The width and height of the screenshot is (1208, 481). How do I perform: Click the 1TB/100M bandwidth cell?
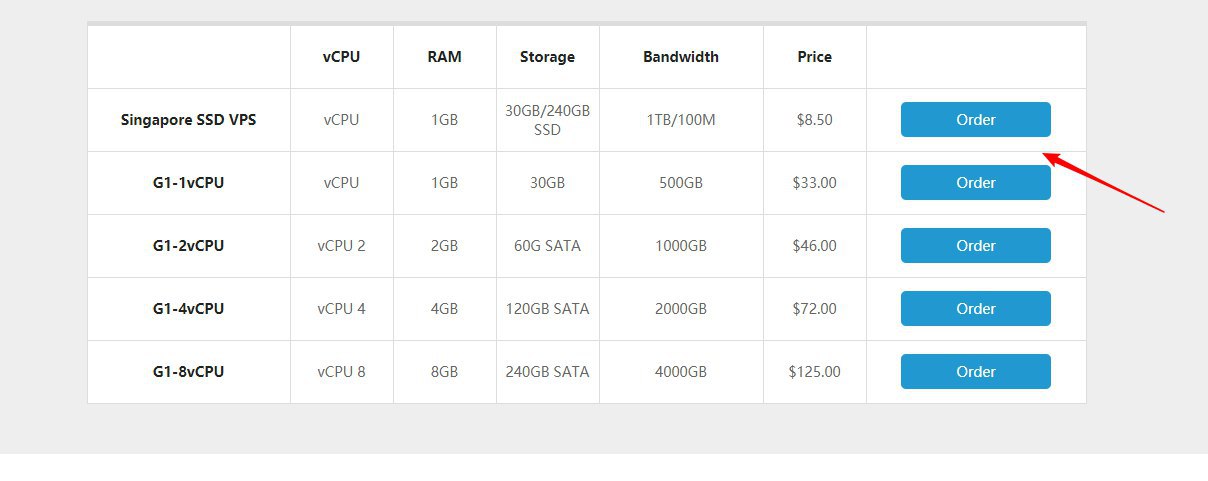[x=681, y=120]
